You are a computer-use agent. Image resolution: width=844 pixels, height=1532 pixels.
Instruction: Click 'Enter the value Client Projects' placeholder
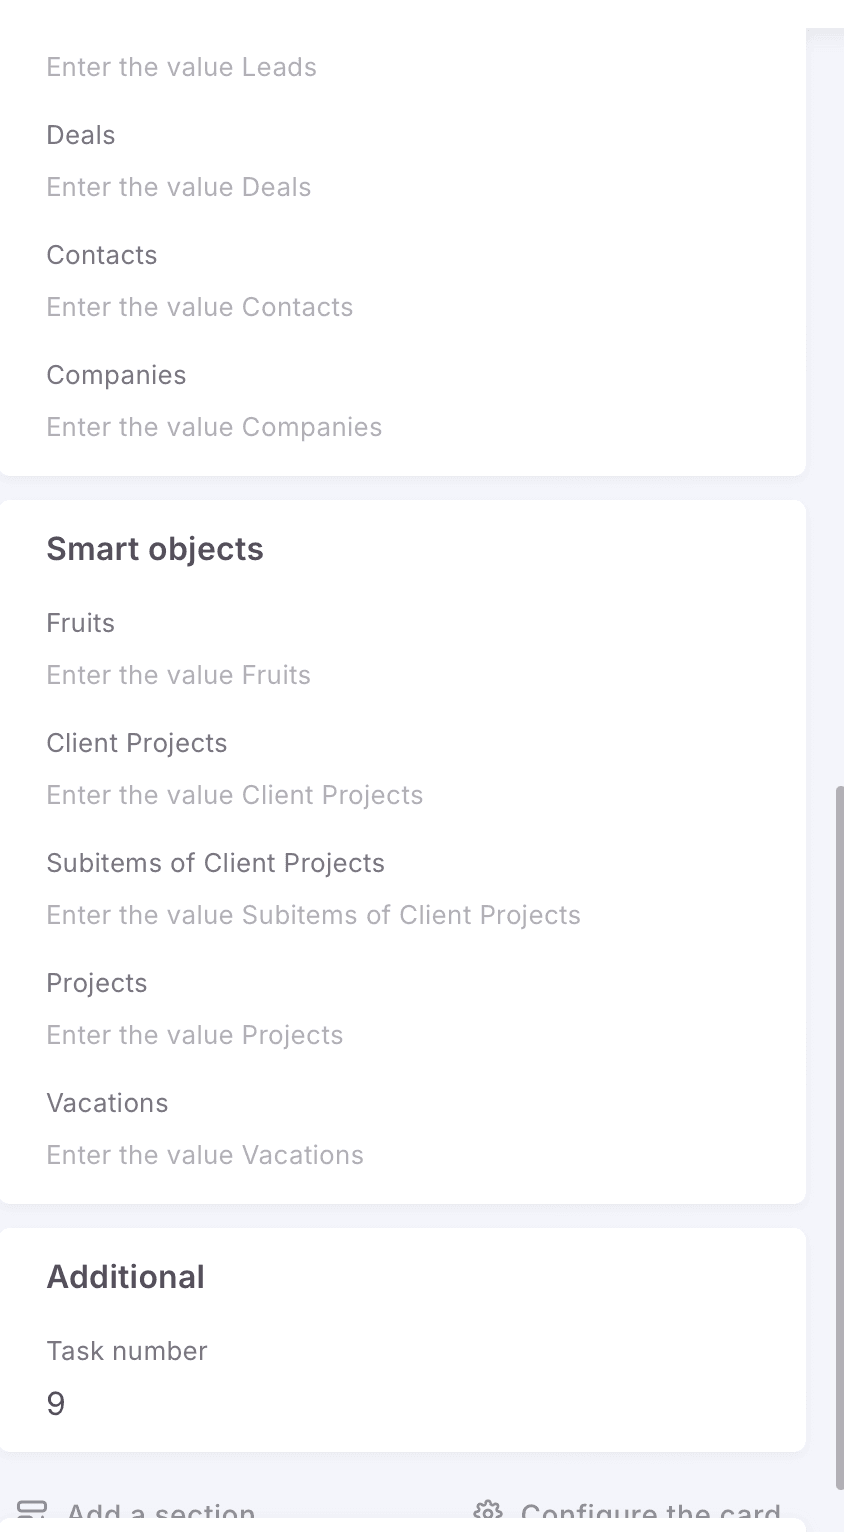[235, 795]
